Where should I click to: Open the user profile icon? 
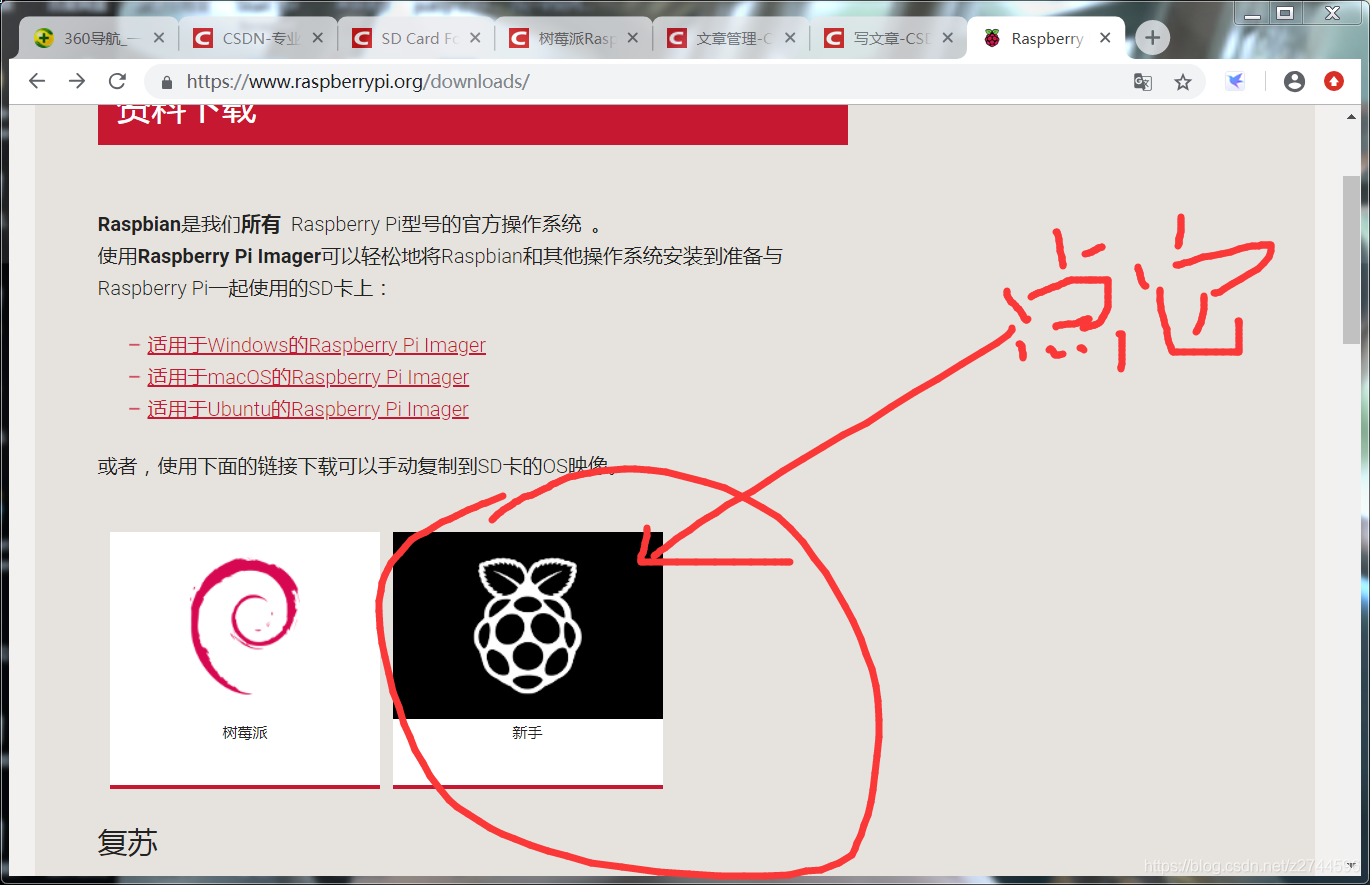click(x=1294, y=82)
